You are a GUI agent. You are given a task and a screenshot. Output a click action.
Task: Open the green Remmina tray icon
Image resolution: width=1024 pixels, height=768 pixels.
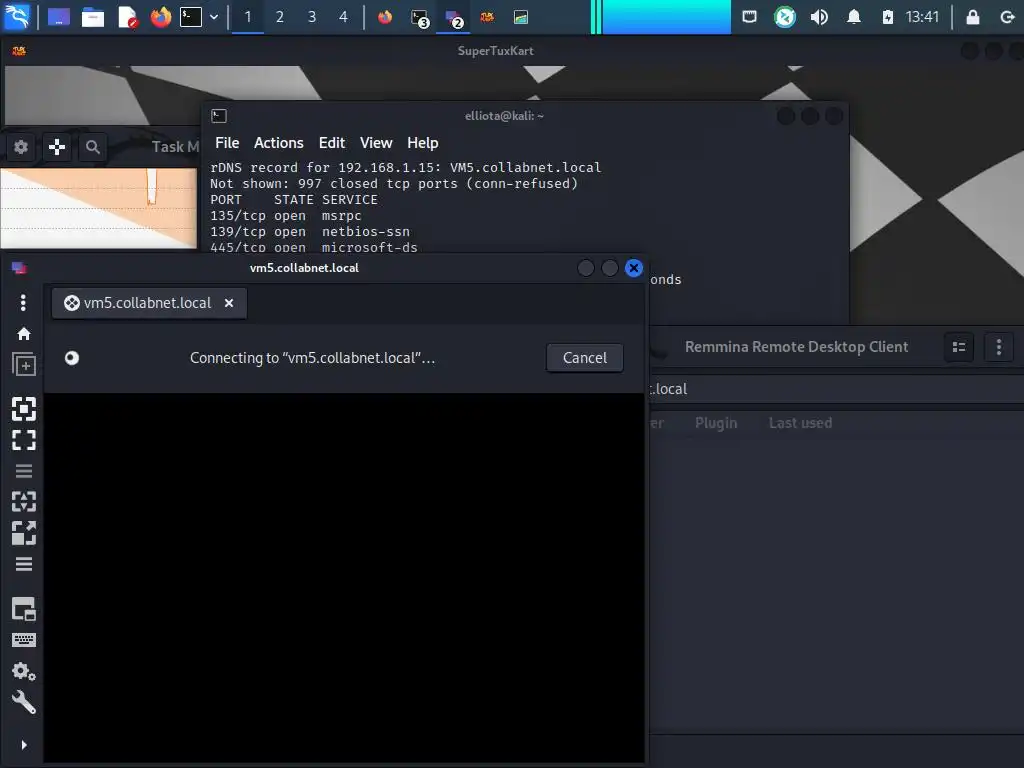coord(784,17)
